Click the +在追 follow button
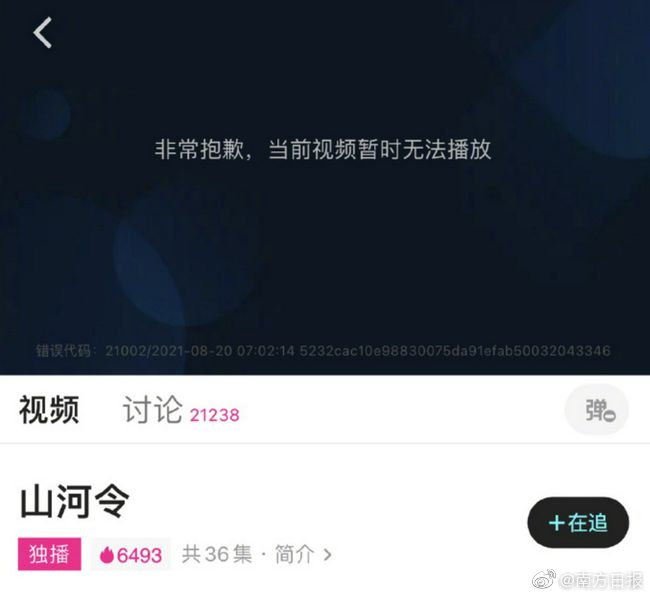Screen dimensions: 650x597 tap(578, 522)
